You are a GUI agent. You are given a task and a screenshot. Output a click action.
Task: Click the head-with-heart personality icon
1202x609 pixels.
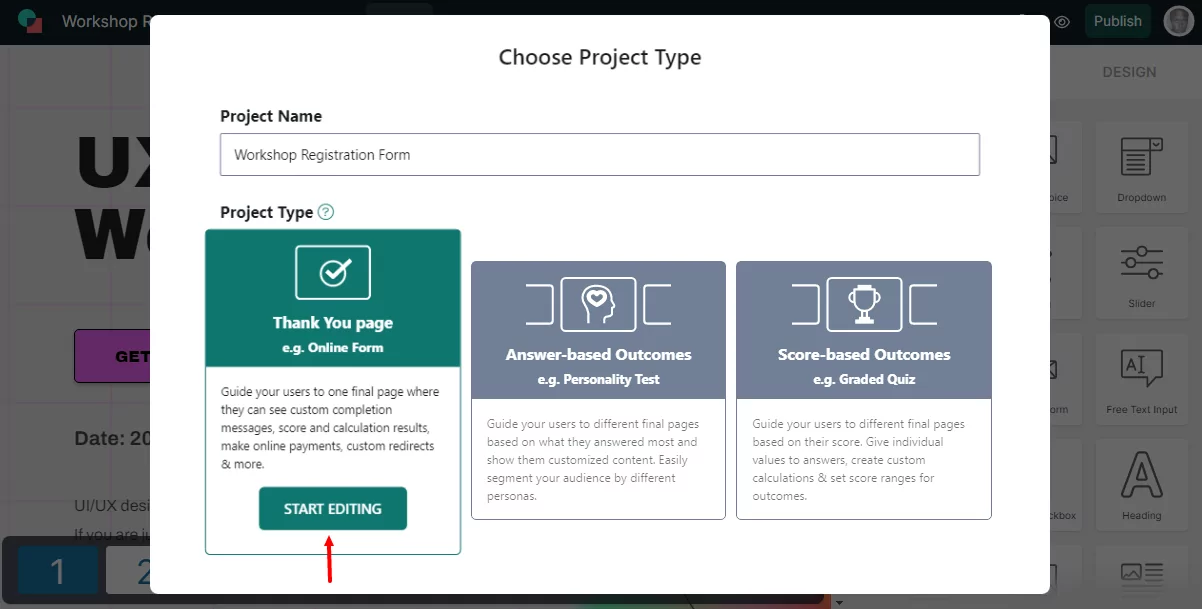(598, 304)
